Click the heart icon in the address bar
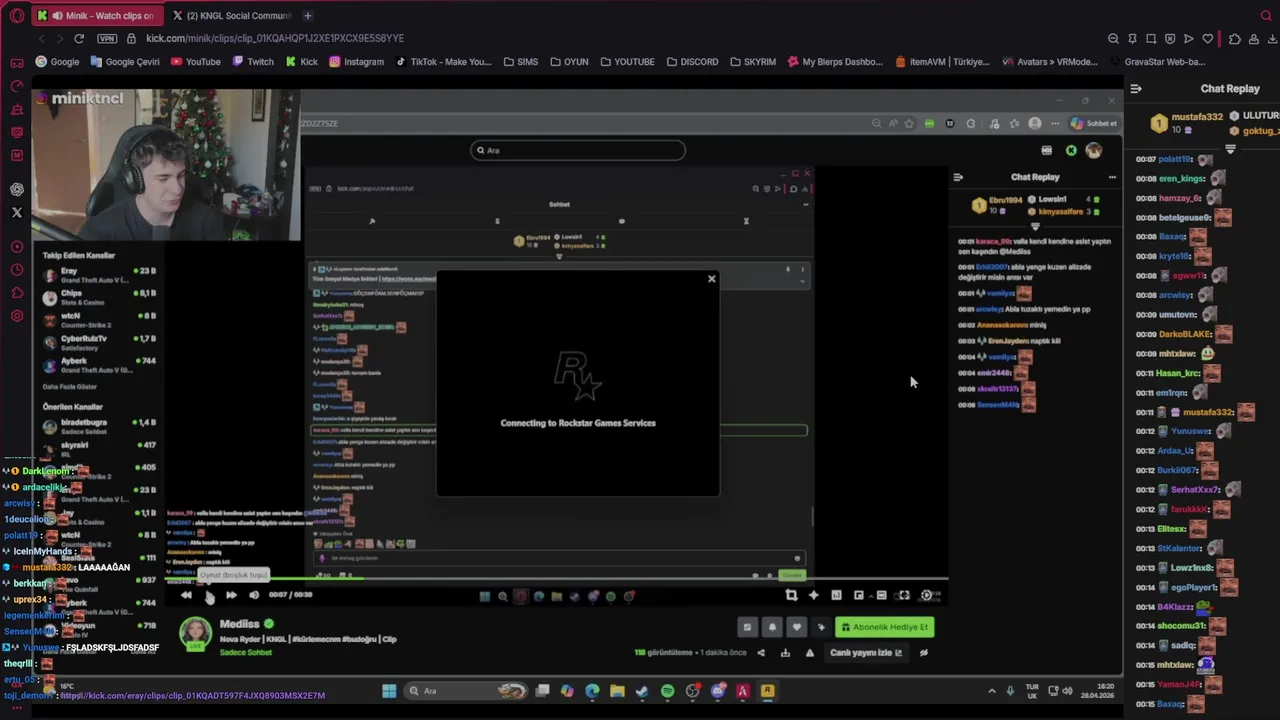This screenshot has width=1280, height=720. [x=1208, y=38]
